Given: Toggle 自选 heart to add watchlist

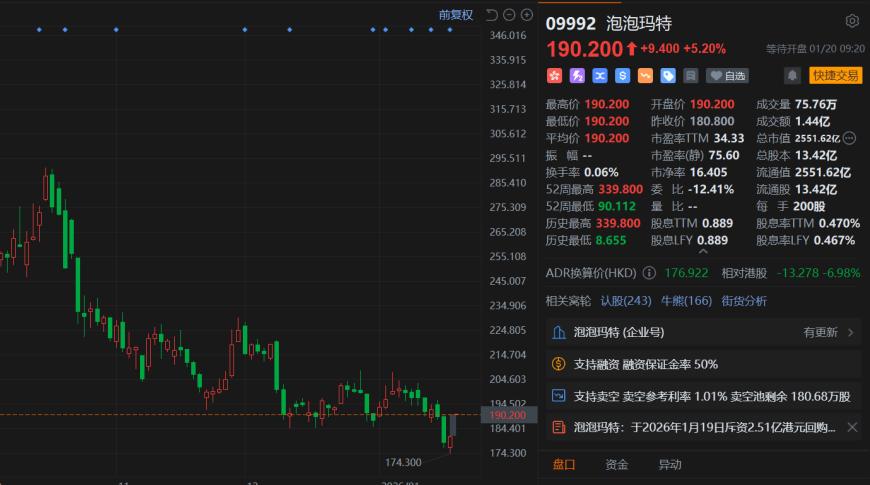Looking at the screenshot, I should (x=727, y=75).
